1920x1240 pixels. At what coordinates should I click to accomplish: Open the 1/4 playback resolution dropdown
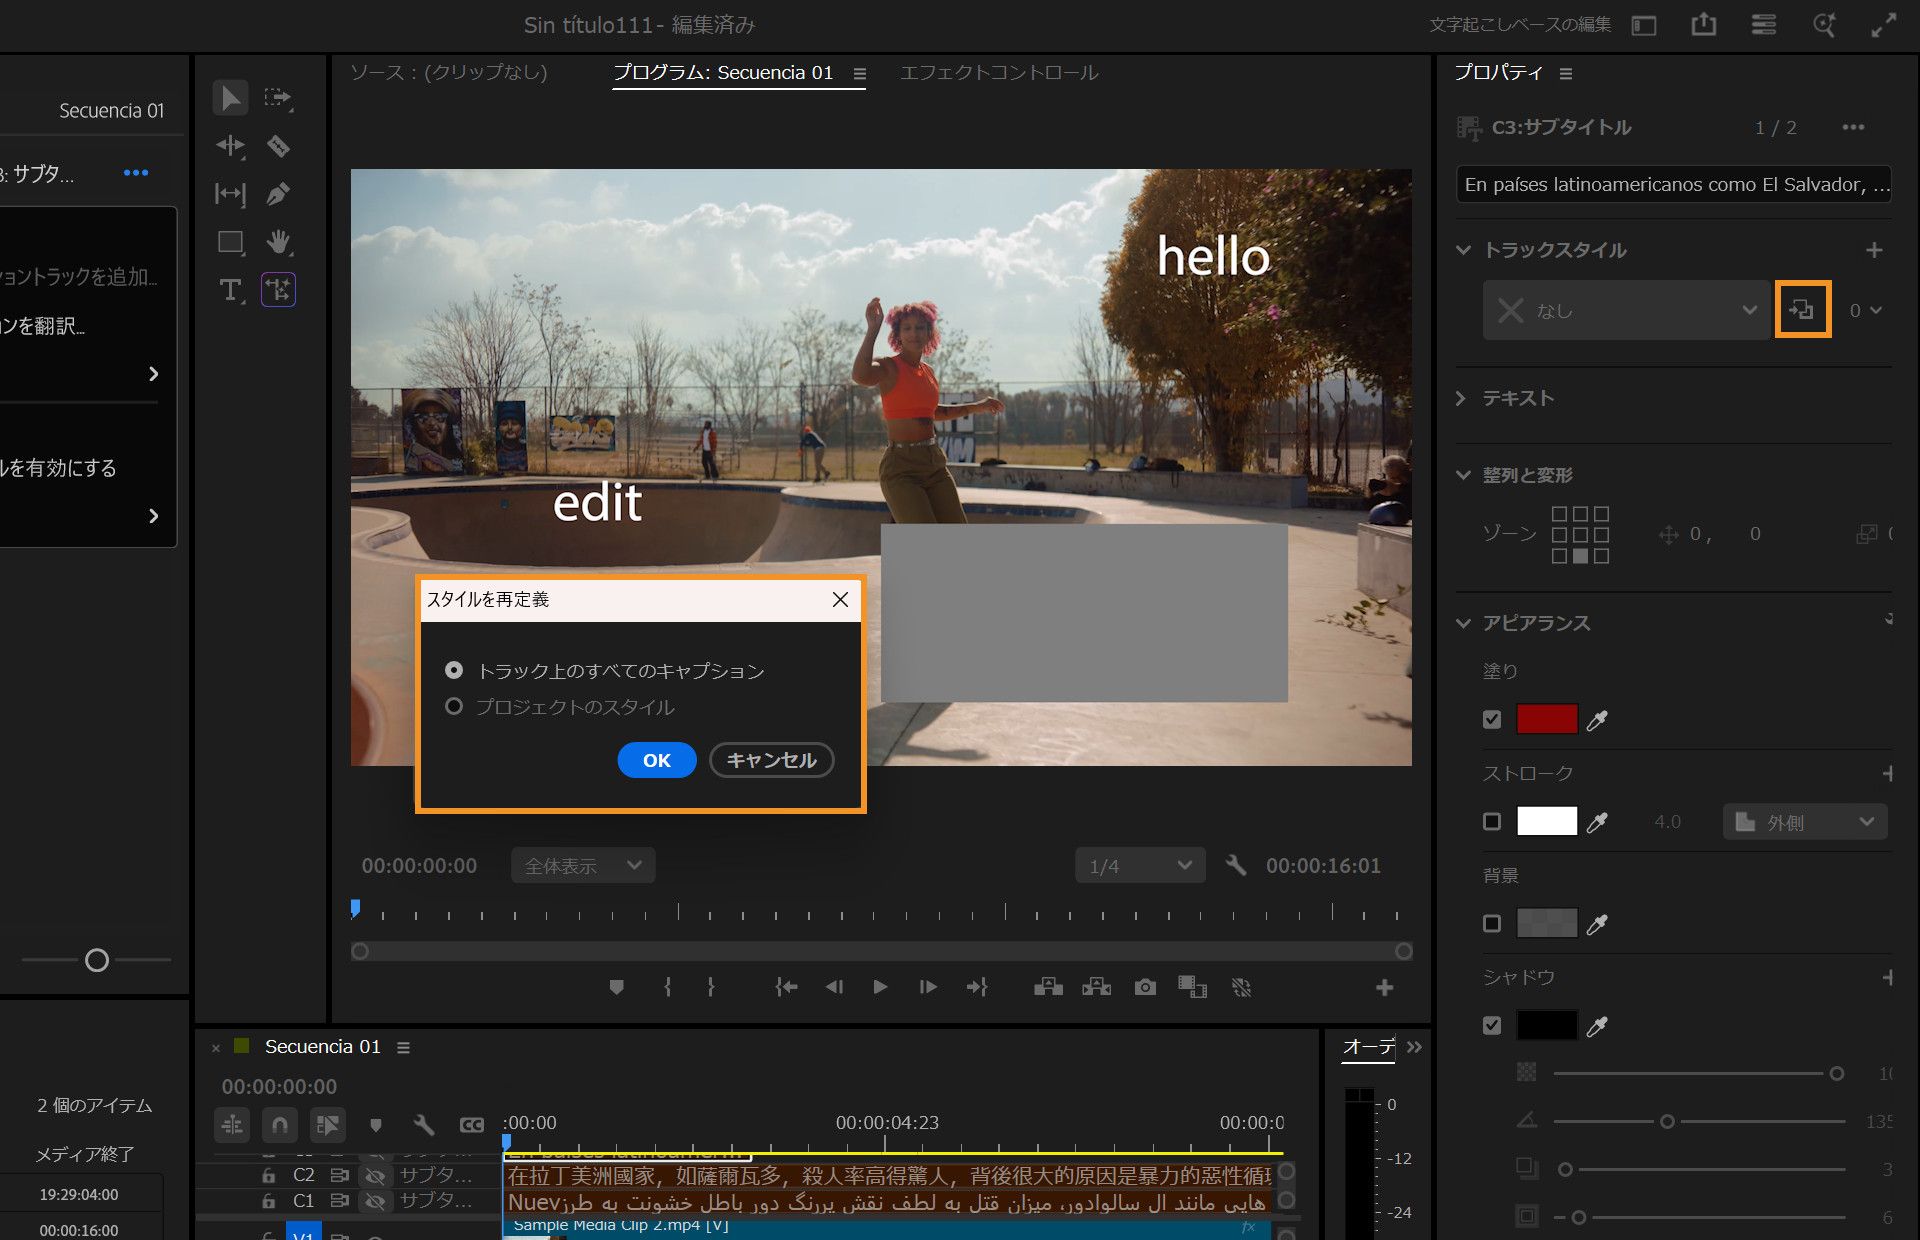pos(1140,865)
